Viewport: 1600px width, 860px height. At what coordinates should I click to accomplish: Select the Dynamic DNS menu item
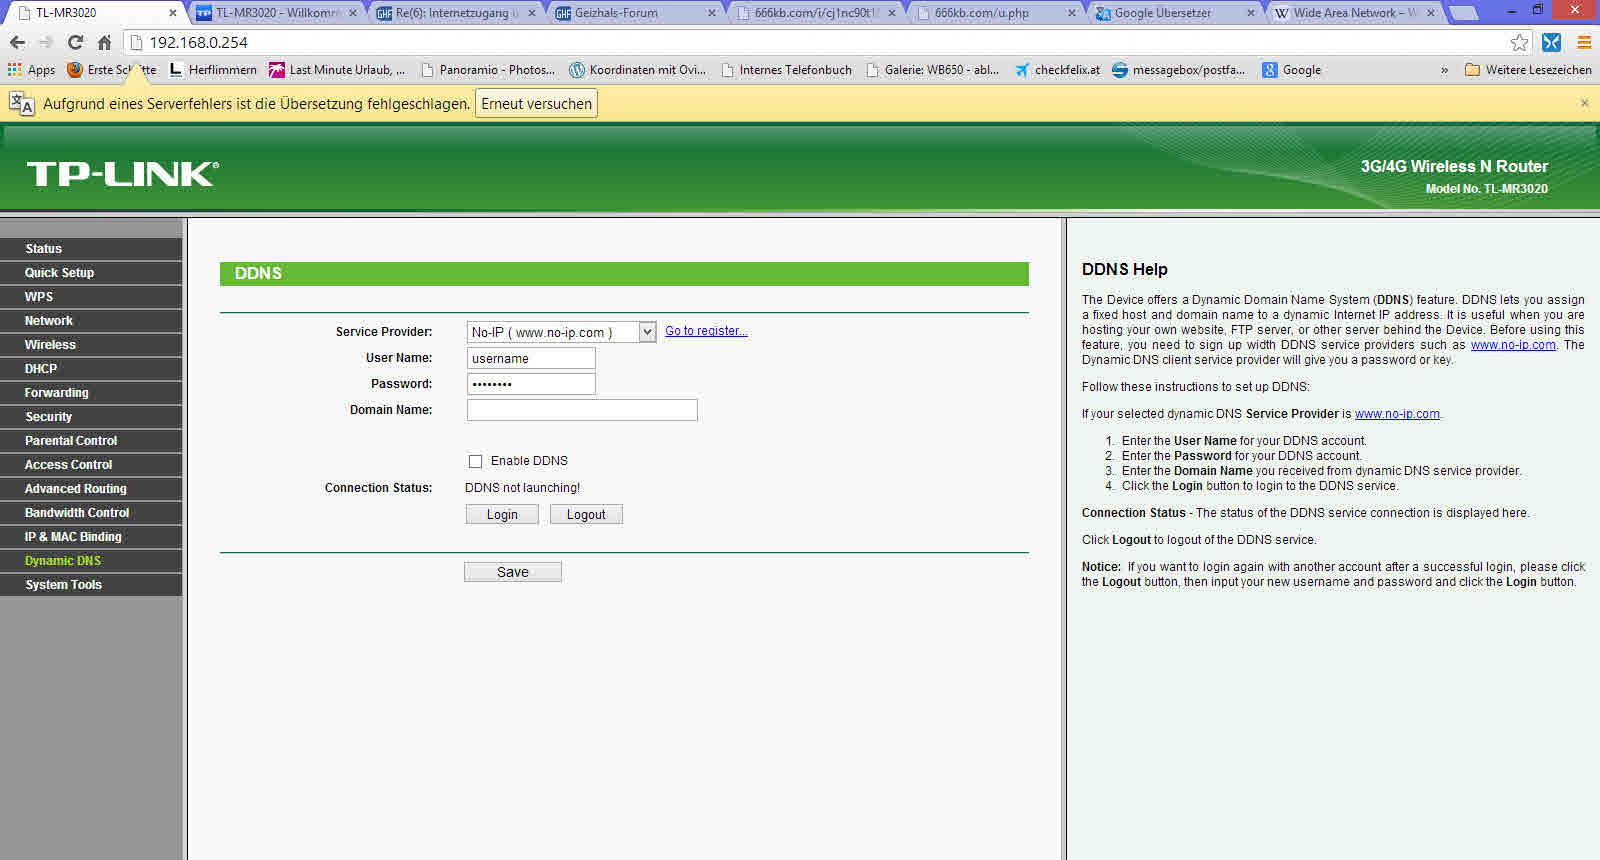91,561
